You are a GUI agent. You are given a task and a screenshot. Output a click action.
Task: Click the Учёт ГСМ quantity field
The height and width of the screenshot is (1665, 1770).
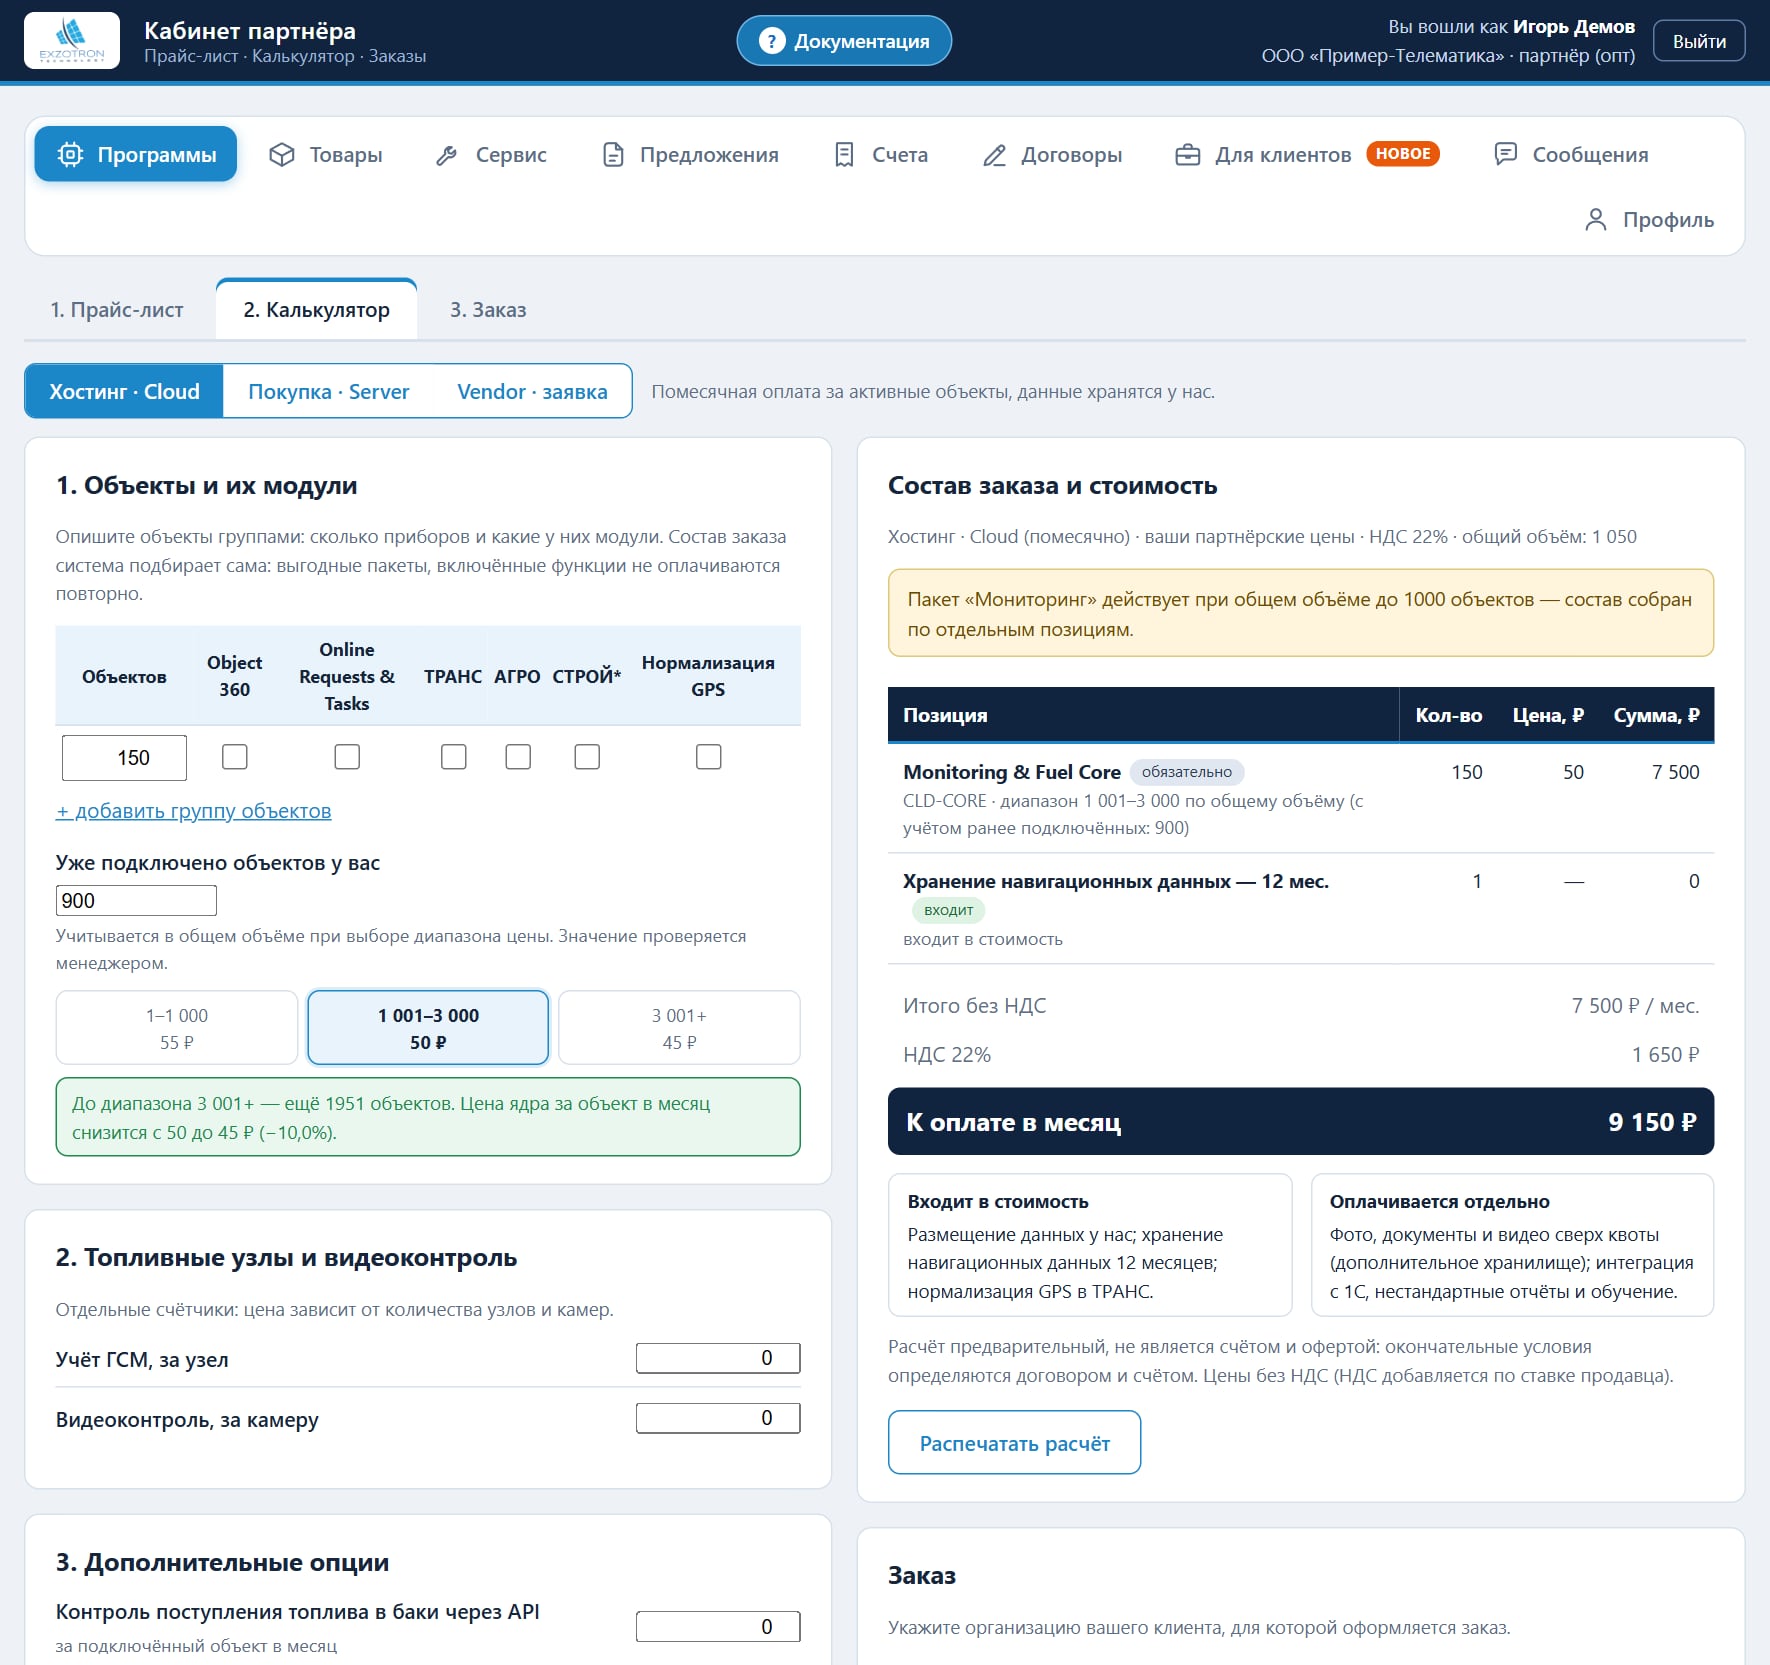pos(718,1358)
